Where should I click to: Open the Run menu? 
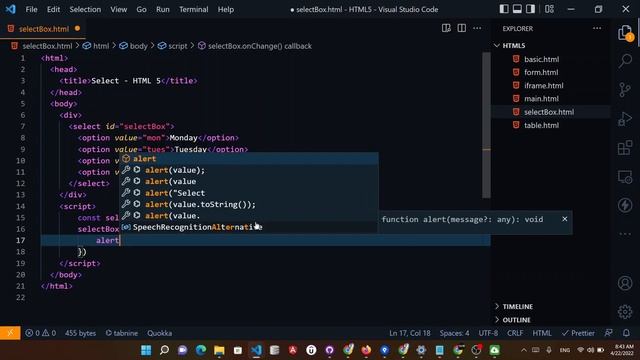point(162,9)
